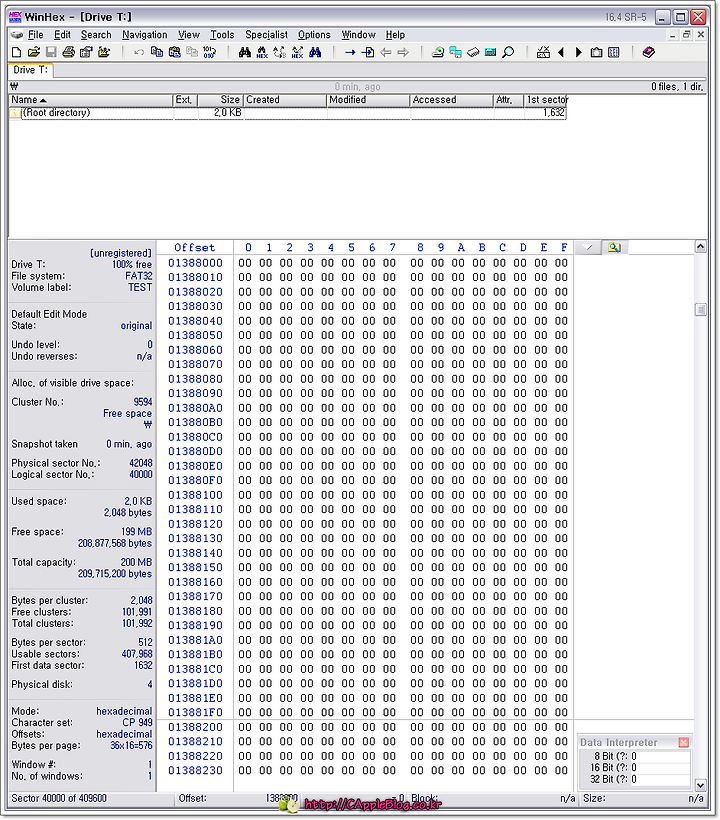Click the hex editor scroll up arrow
The image size is (720, 820).
(x=701, y=247)
